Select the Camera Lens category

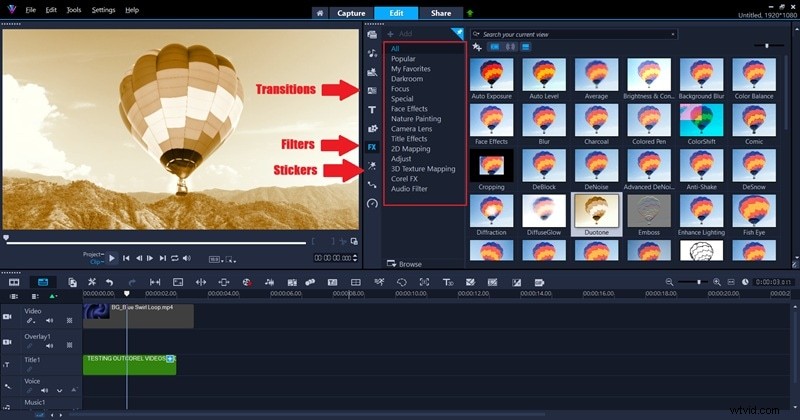(411, 129)
